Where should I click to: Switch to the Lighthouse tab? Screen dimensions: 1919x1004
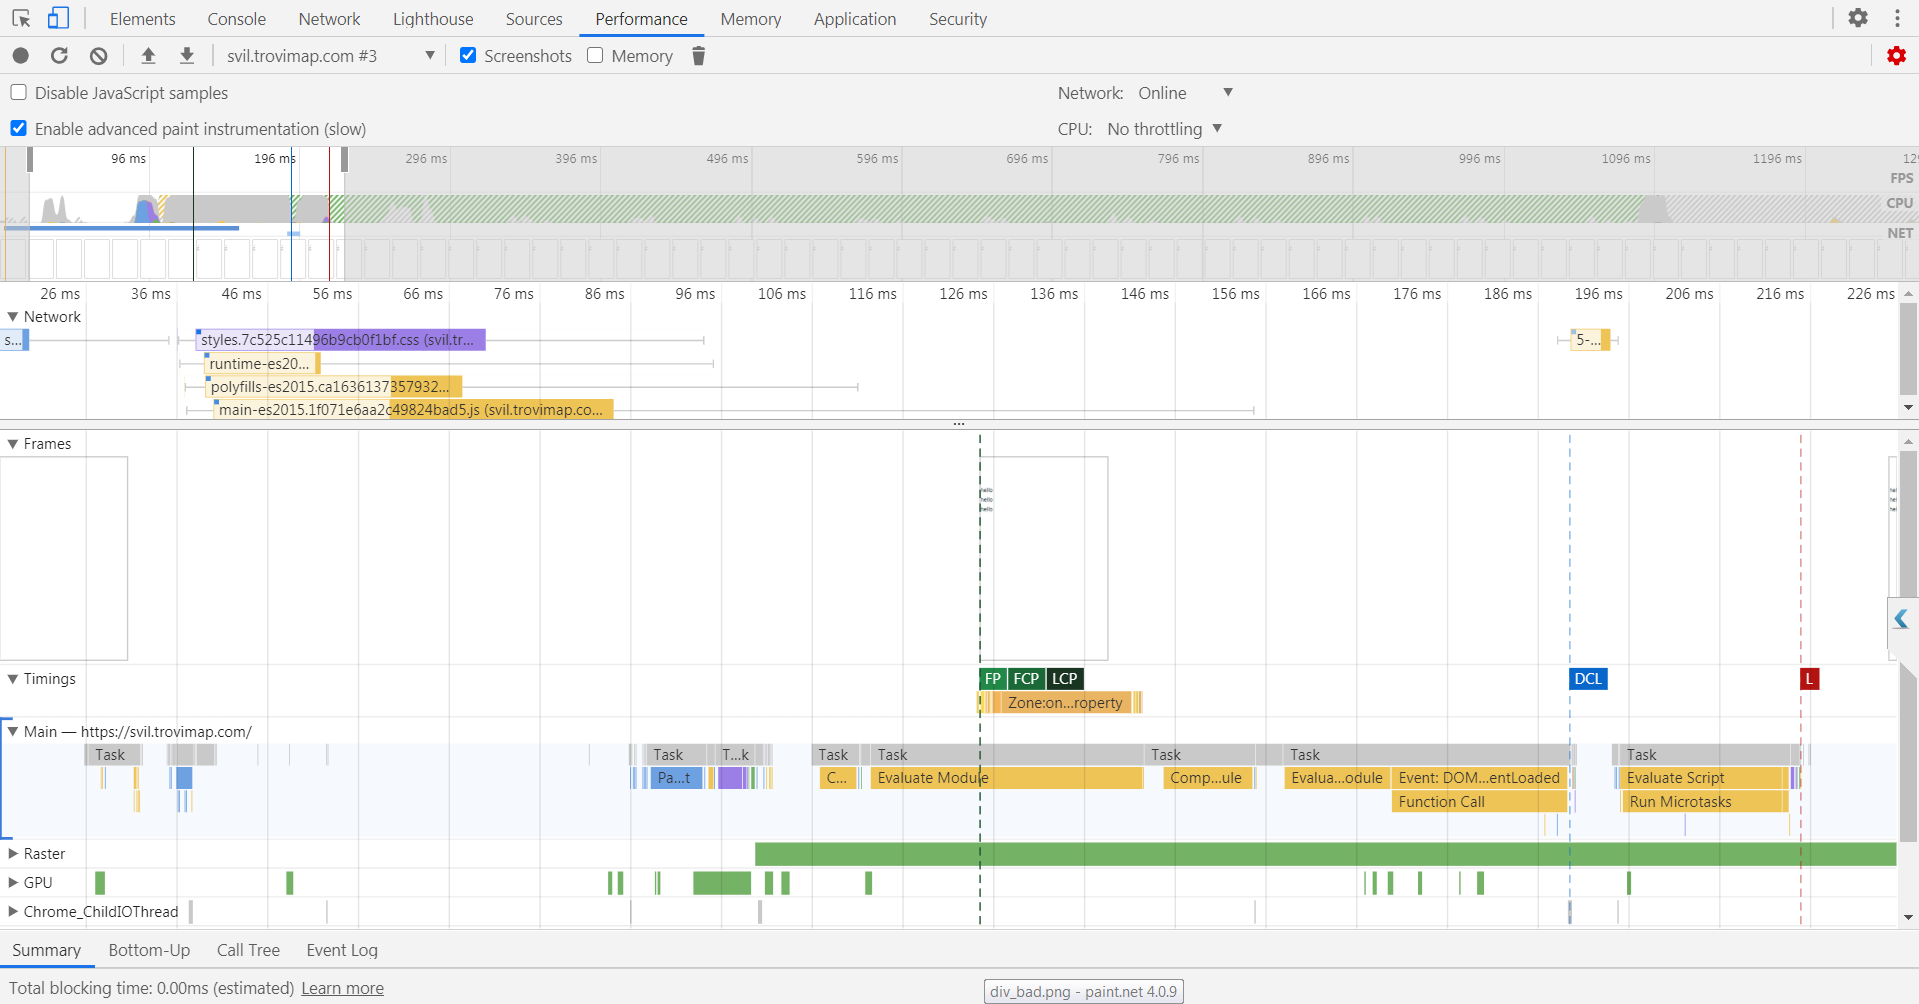pyautogui.click(x=433, y=19)
